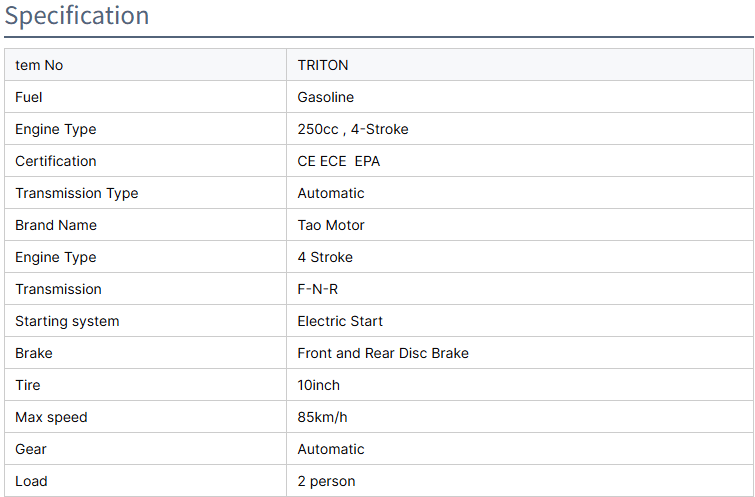Click the 85km/h max speed value
This screenshot has width=755, height=497.
pos(323,417)
